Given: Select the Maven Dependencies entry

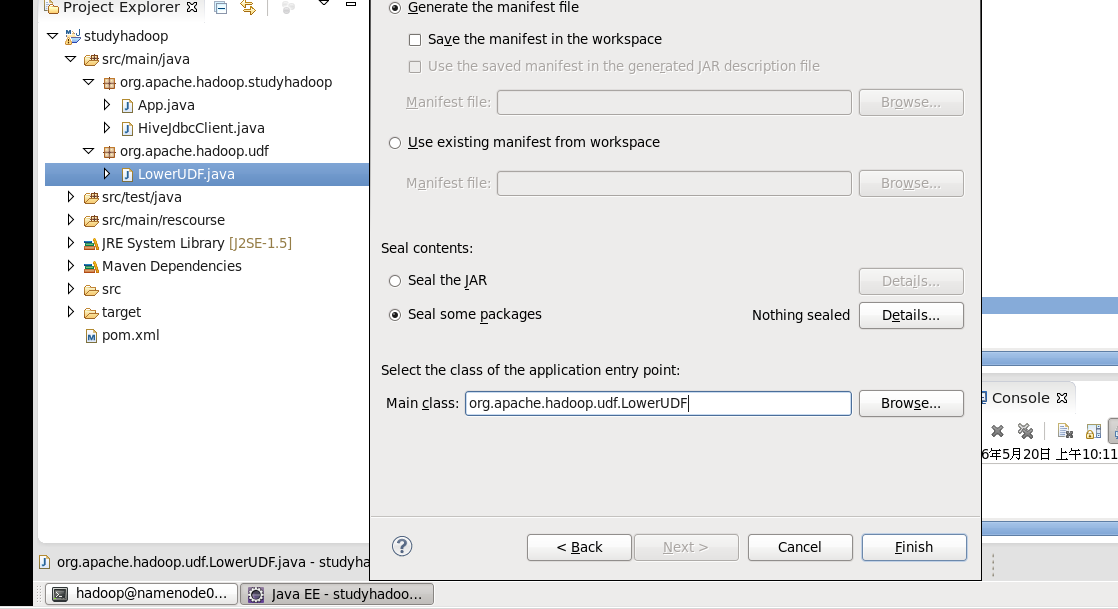Looking at the screenshot, I should (172, 266).
